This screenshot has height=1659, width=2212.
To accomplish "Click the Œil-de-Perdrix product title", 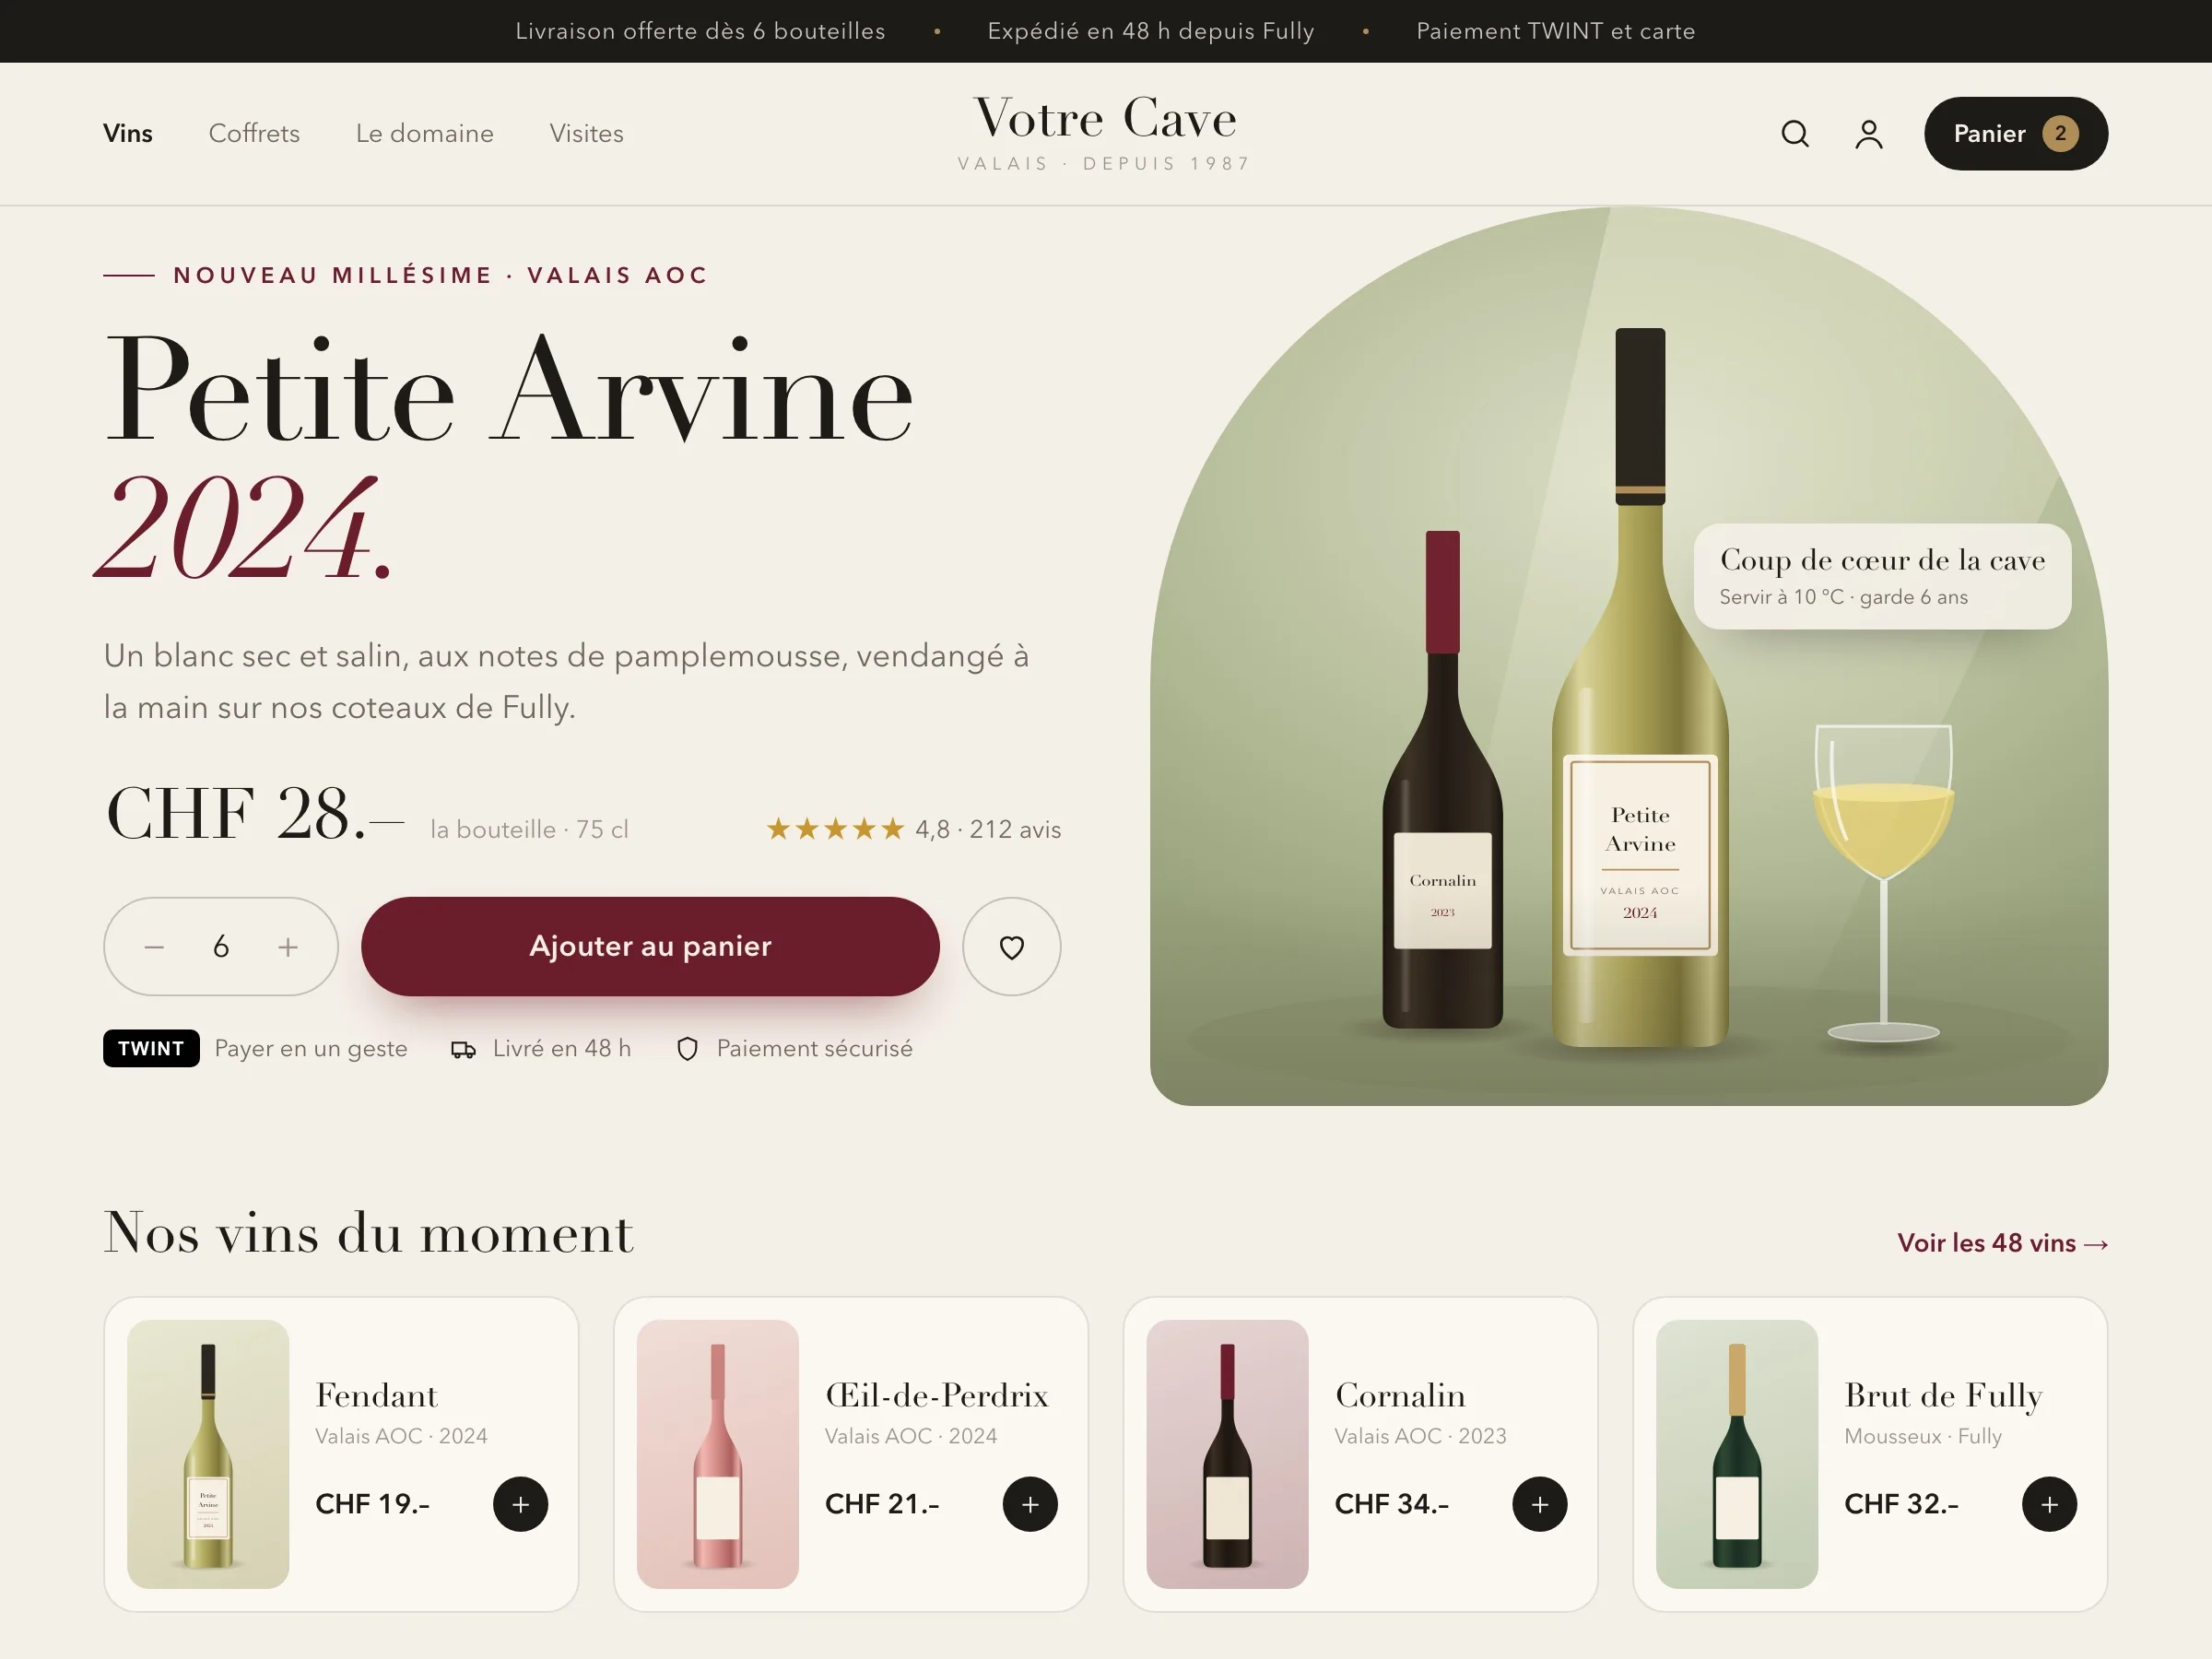I will pos(937,1395).
